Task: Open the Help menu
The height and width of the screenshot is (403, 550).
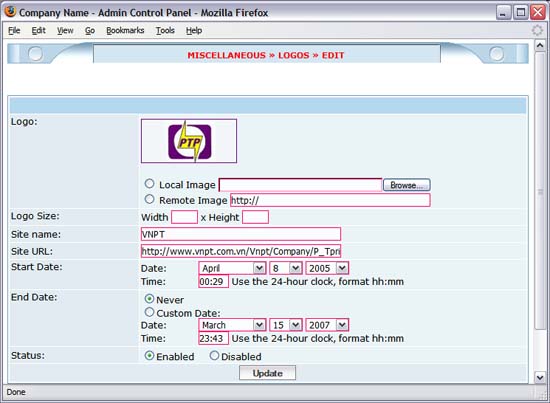Action: tap(194, 31)
